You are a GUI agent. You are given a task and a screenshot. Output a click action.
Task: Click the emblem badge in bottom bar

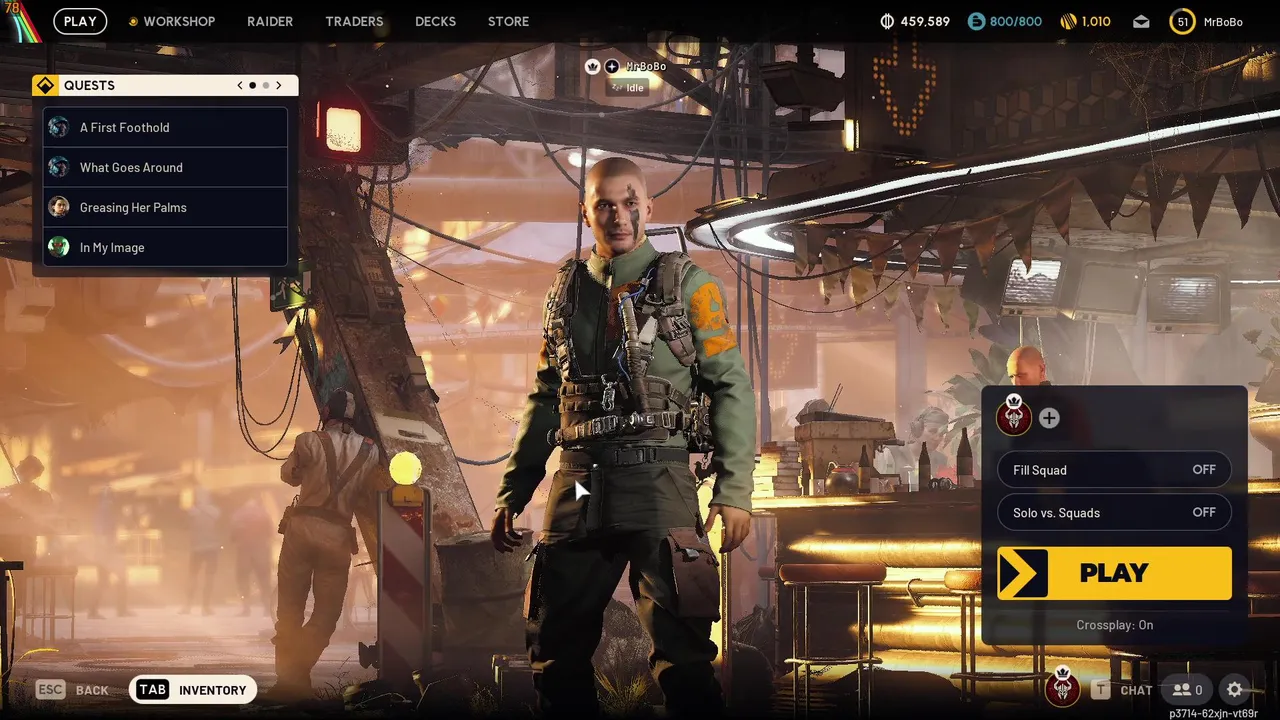click(1062, 686)
